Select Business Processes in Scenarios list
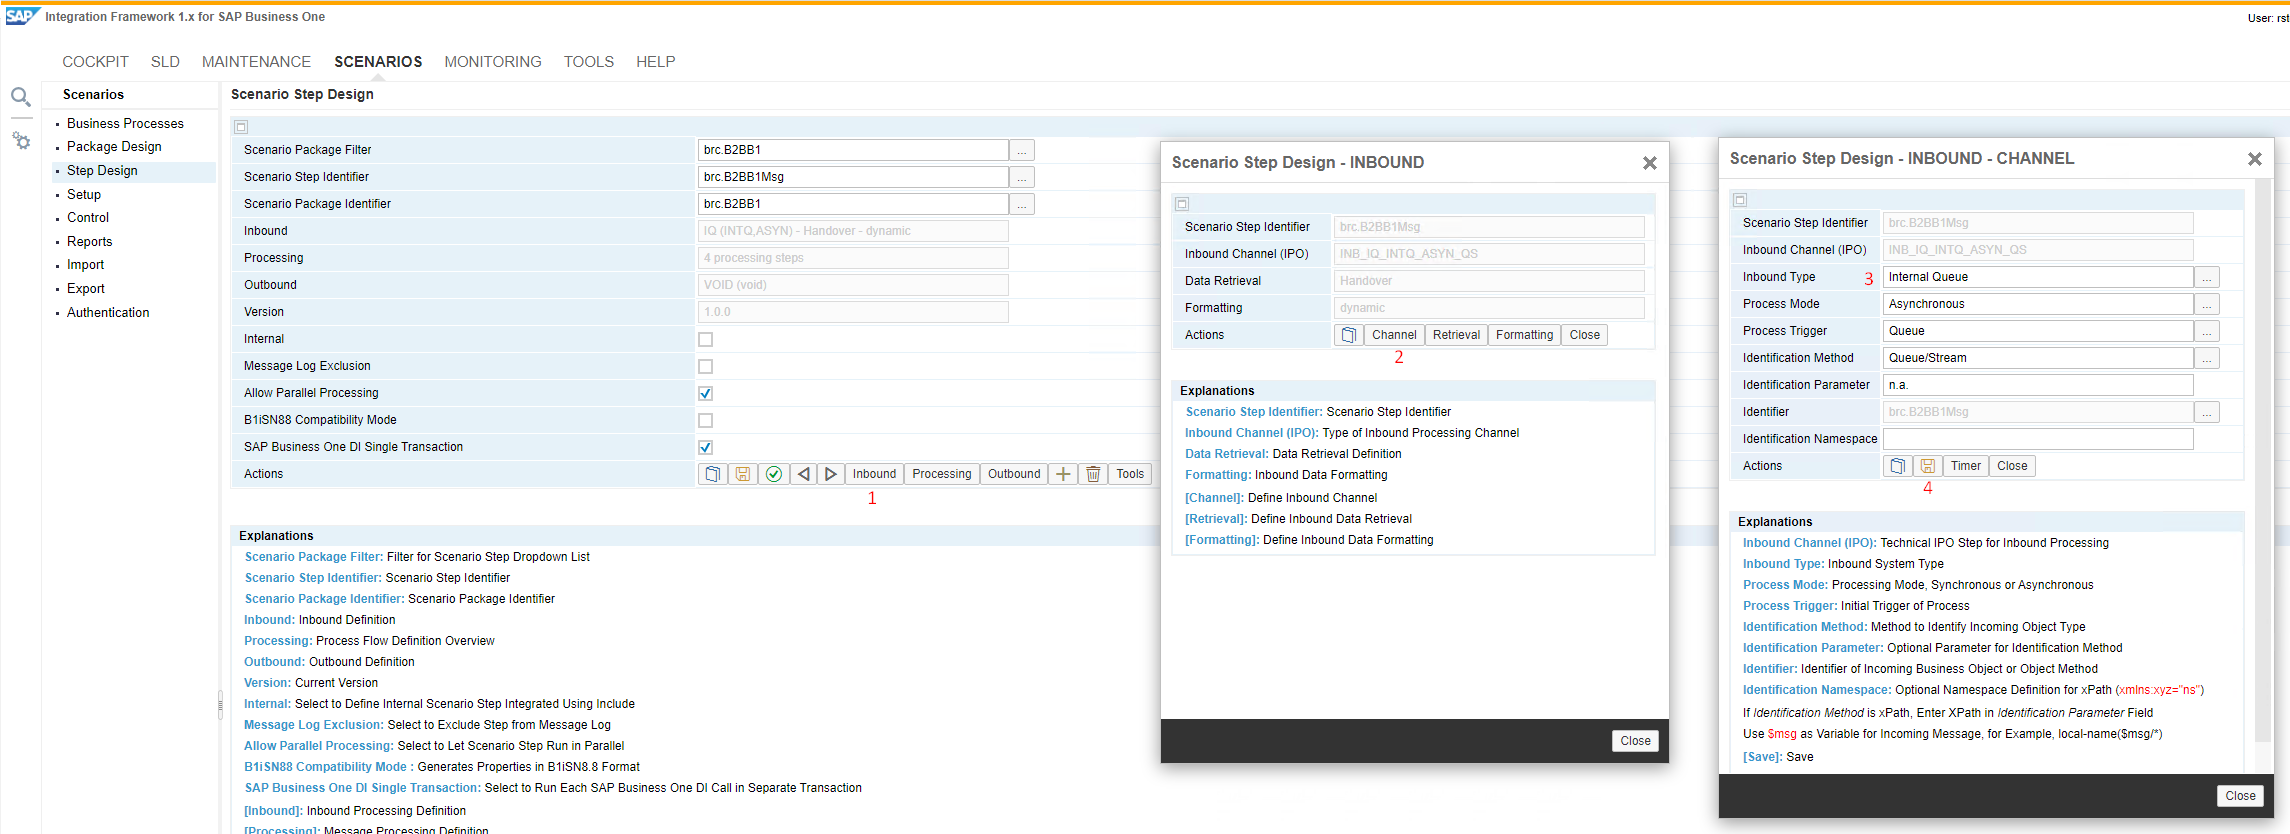The image size is (2290, 834). [125, 124]
